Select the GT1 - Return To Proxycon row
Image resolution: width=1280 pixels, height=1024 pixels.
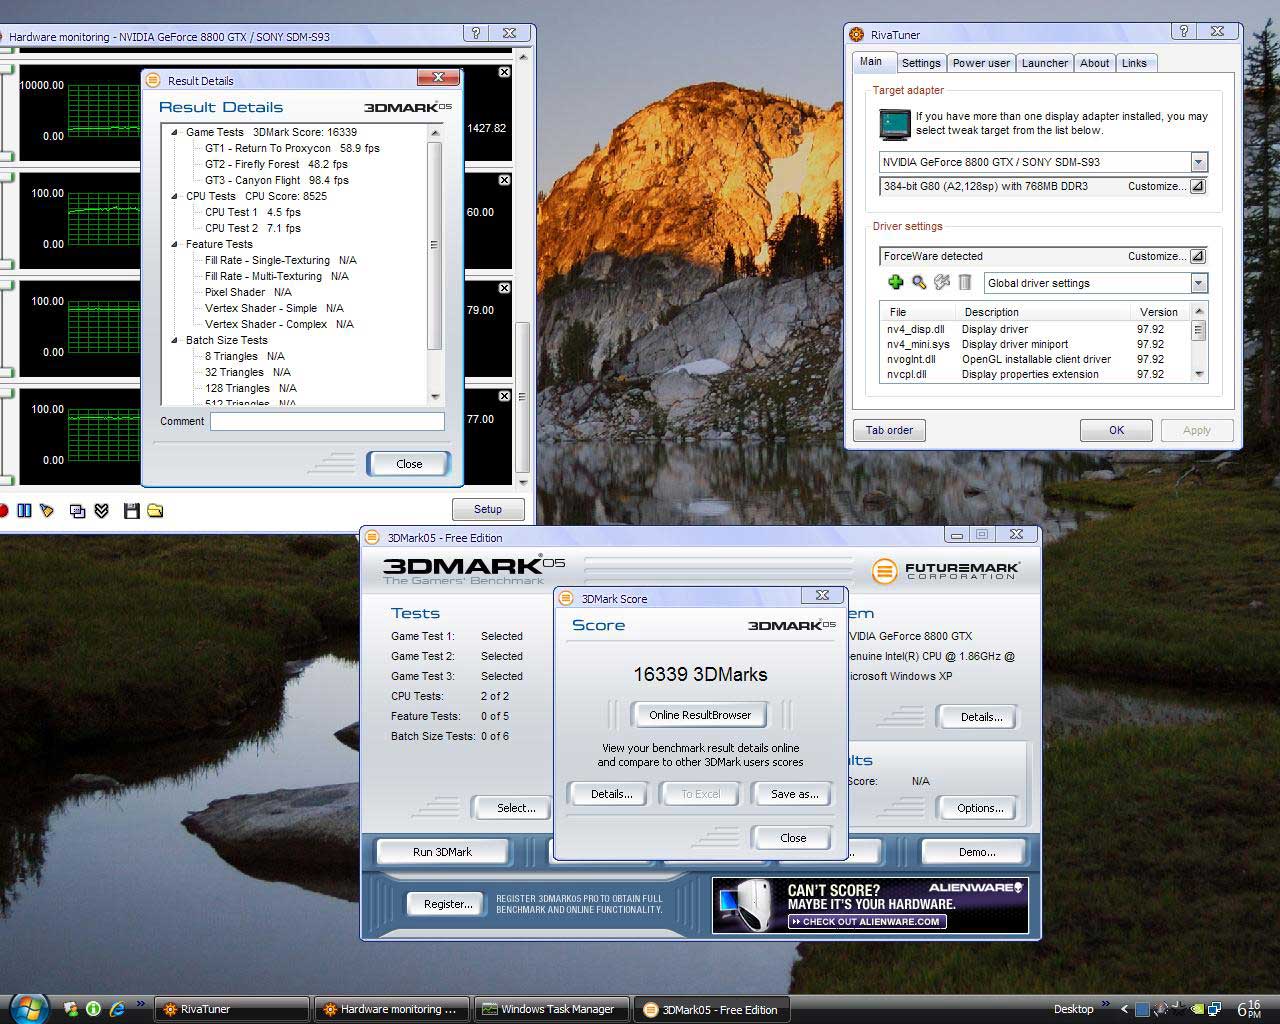coord(292,148)
